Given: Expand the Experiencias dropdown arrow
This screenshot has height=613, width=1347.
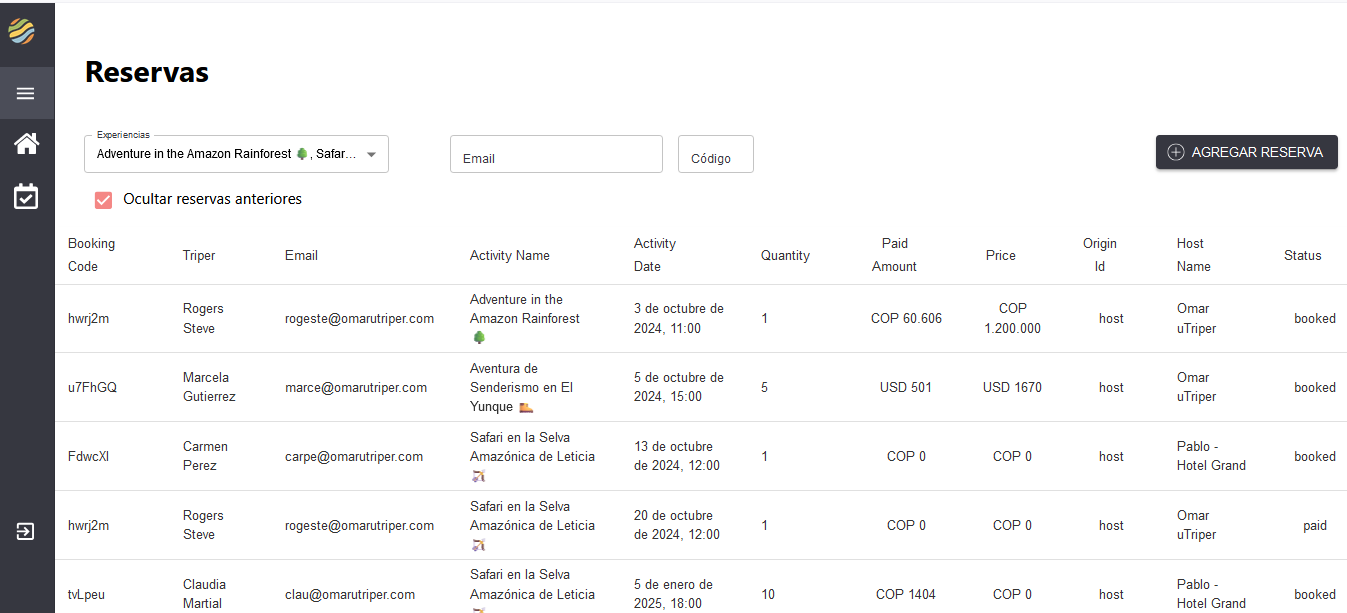Looking at the screenshot, I should pos(371,155).
